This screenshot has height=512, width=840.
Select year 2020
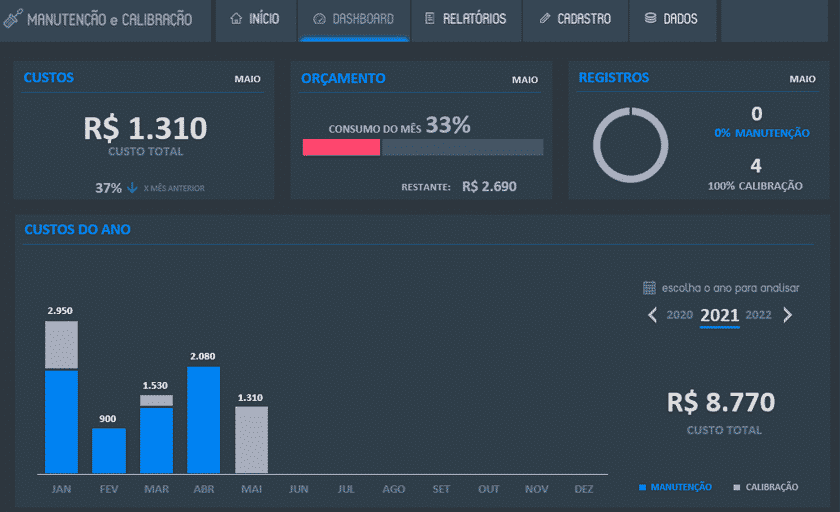(x=679, y=315)
